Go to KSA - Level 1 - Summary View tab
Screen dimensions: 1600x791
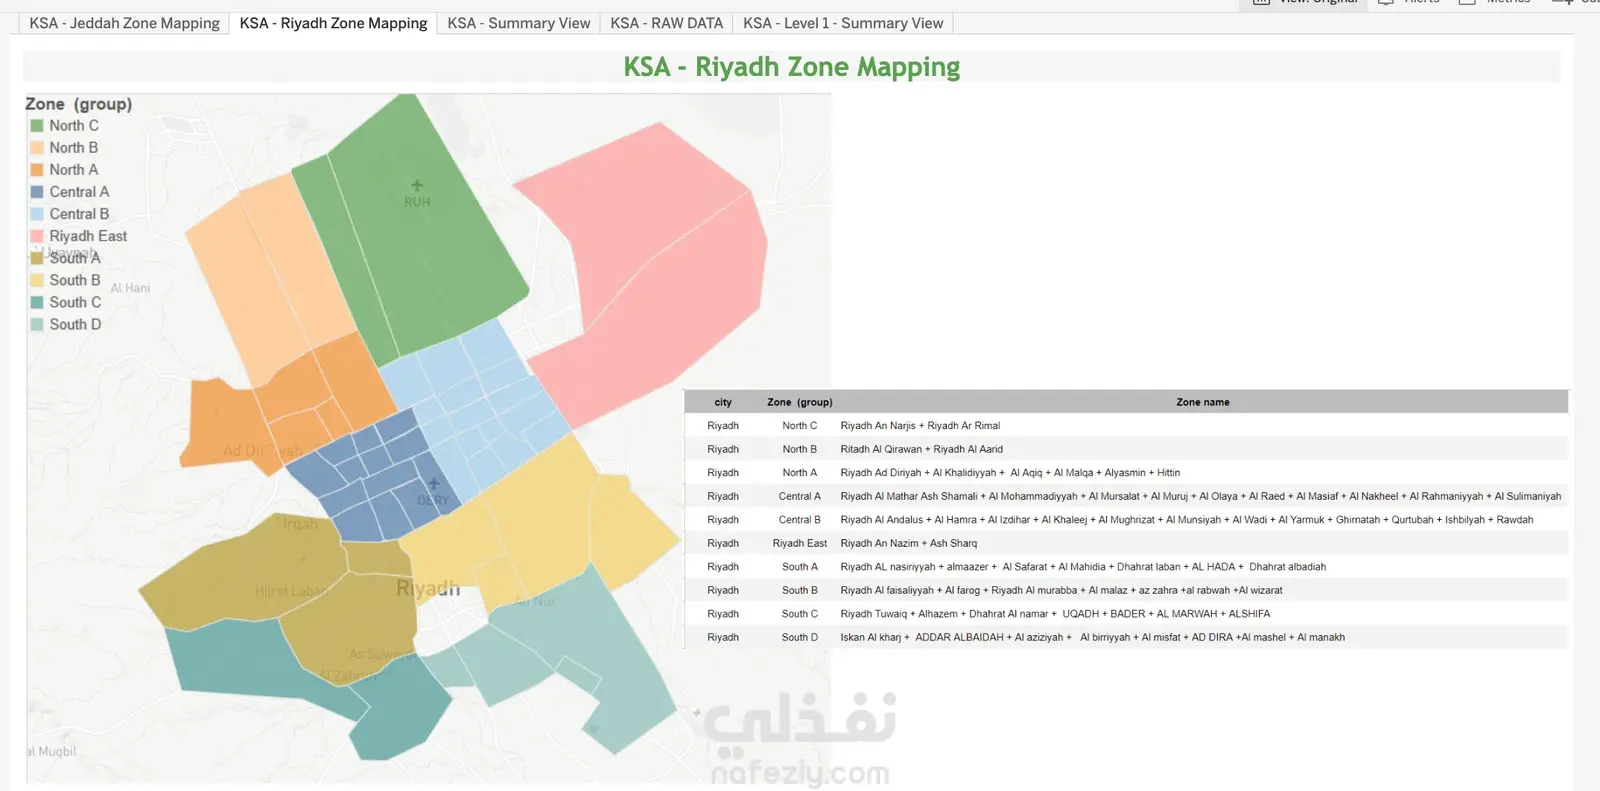pyautogui.click(x=843, y=23)
